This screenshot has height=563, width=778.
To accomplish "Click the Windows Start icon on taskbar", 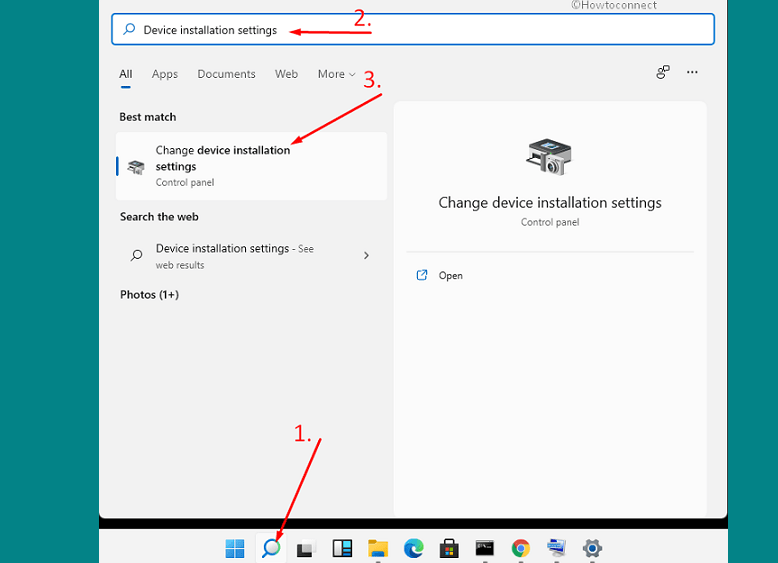I will pyautogui.click(x=235, y=549).
